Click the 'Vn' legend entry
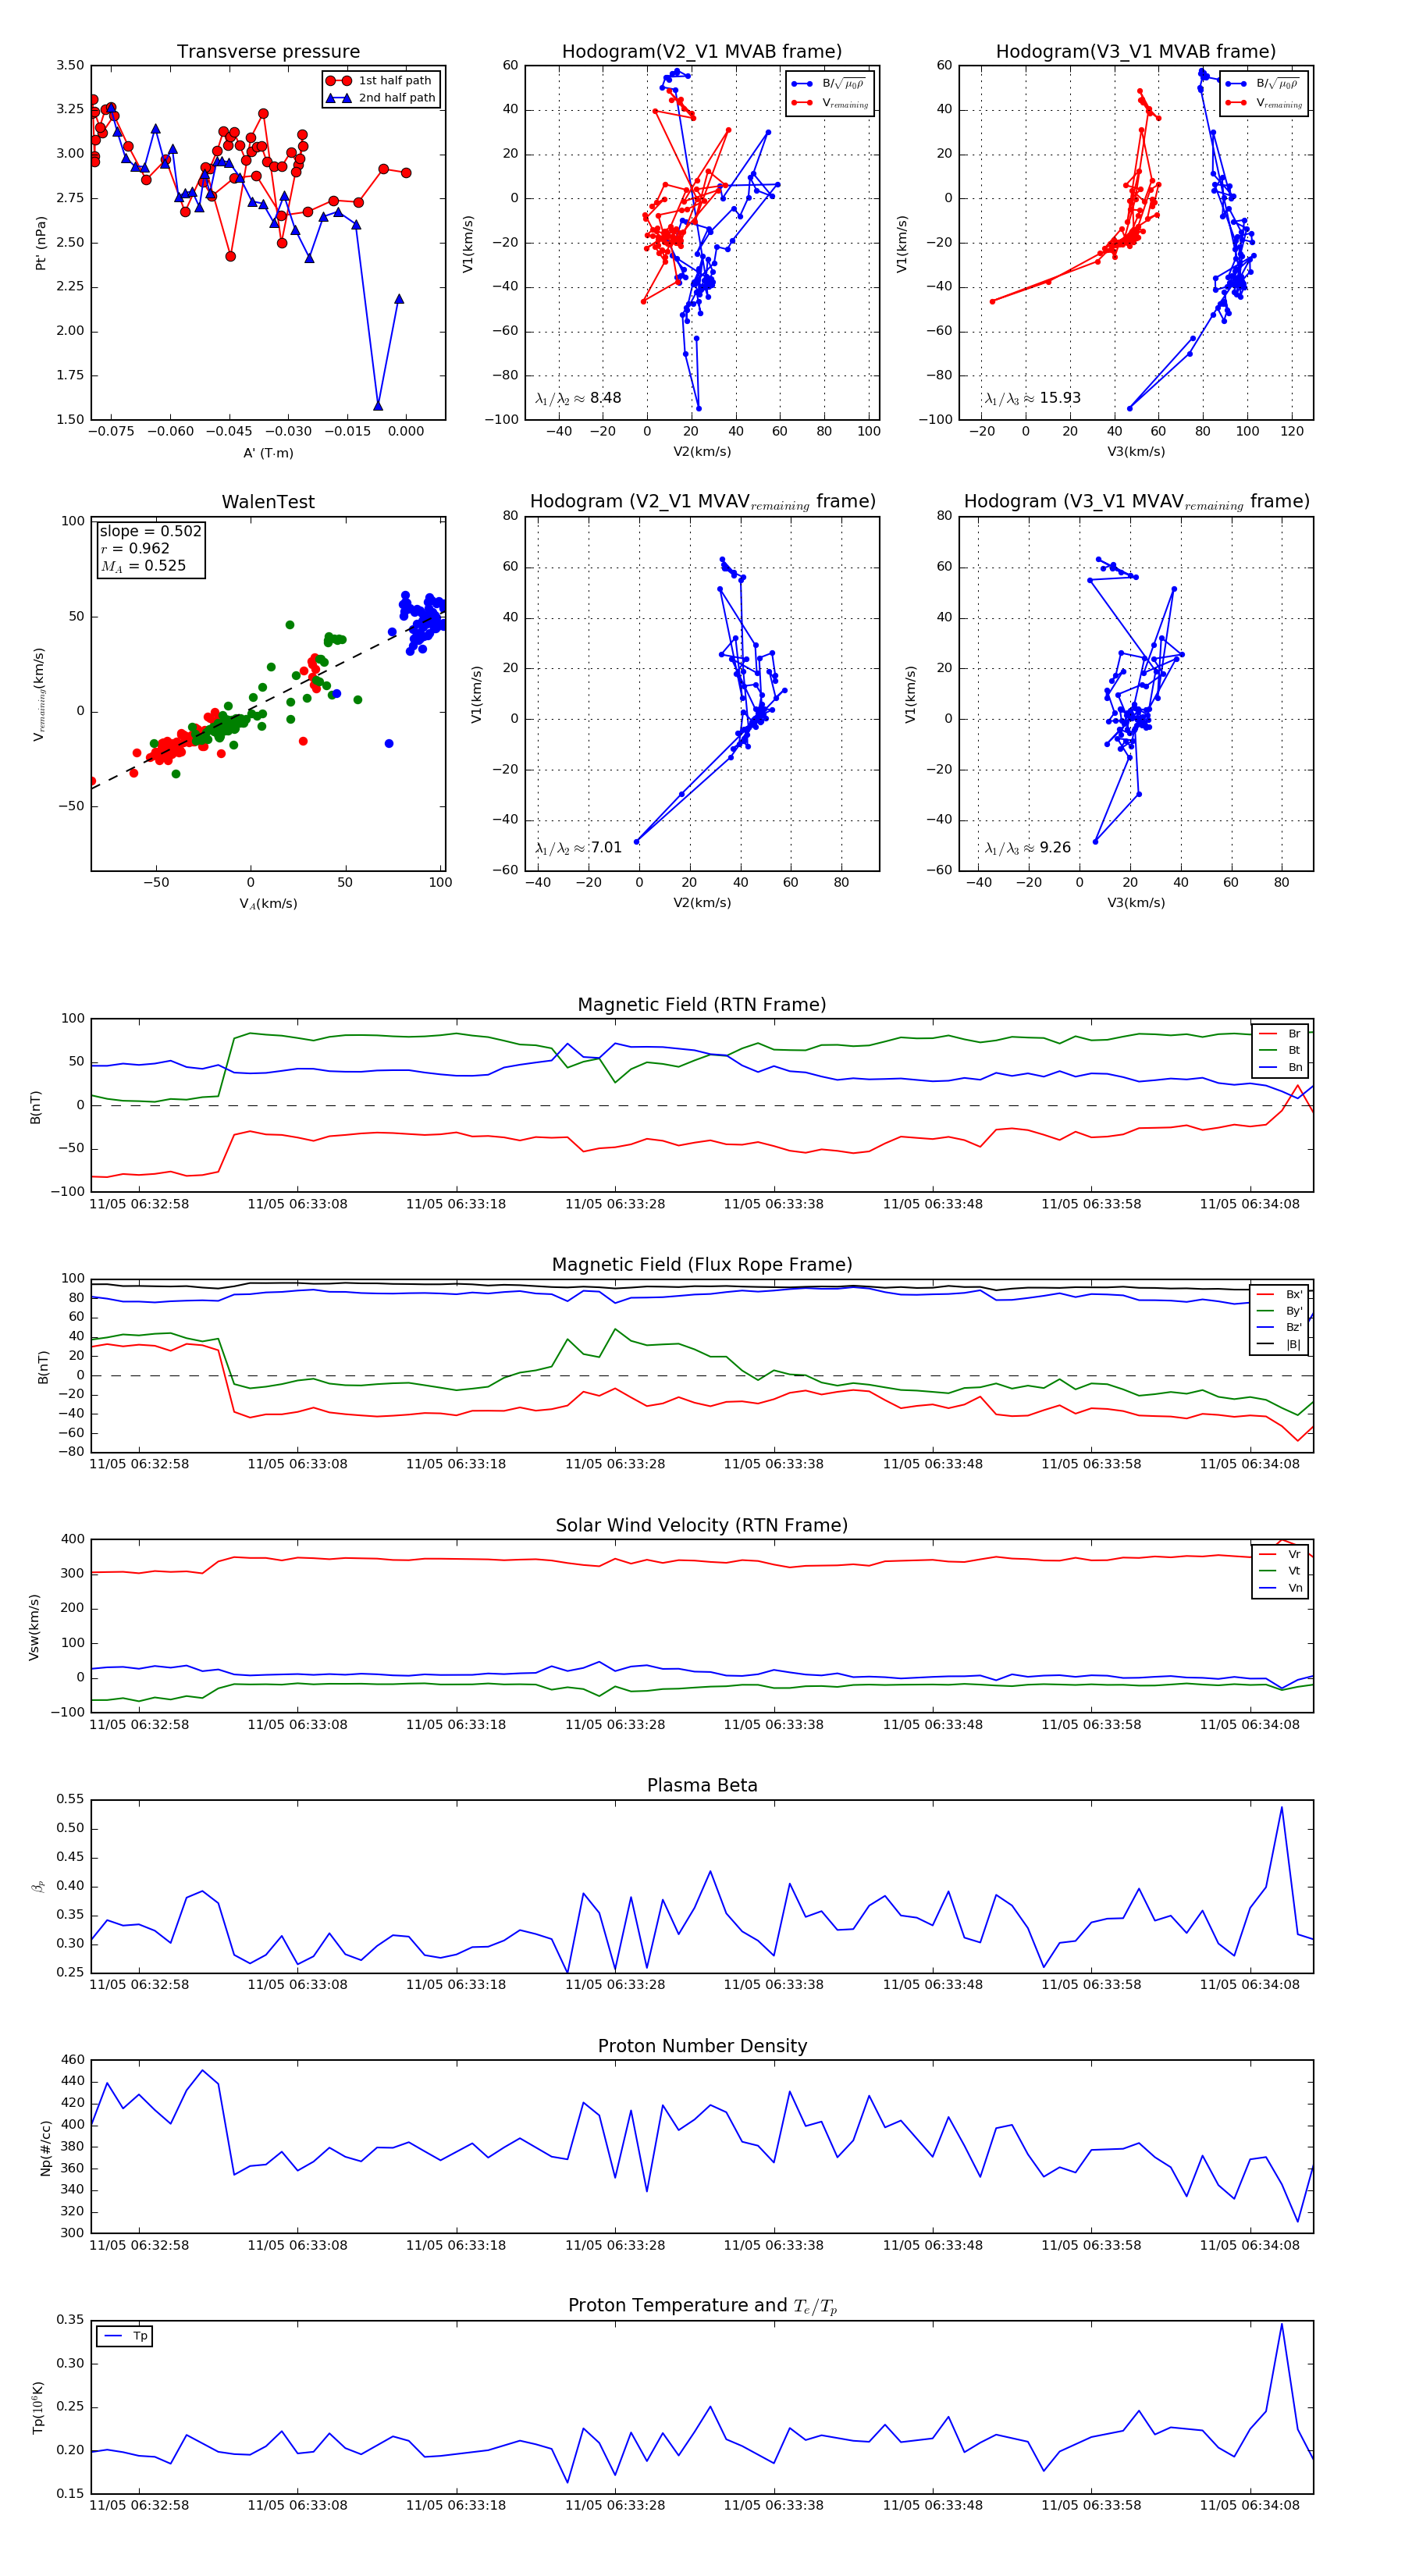The height and width of the screenshot is (2576, 1405). pos(1280,1588)
